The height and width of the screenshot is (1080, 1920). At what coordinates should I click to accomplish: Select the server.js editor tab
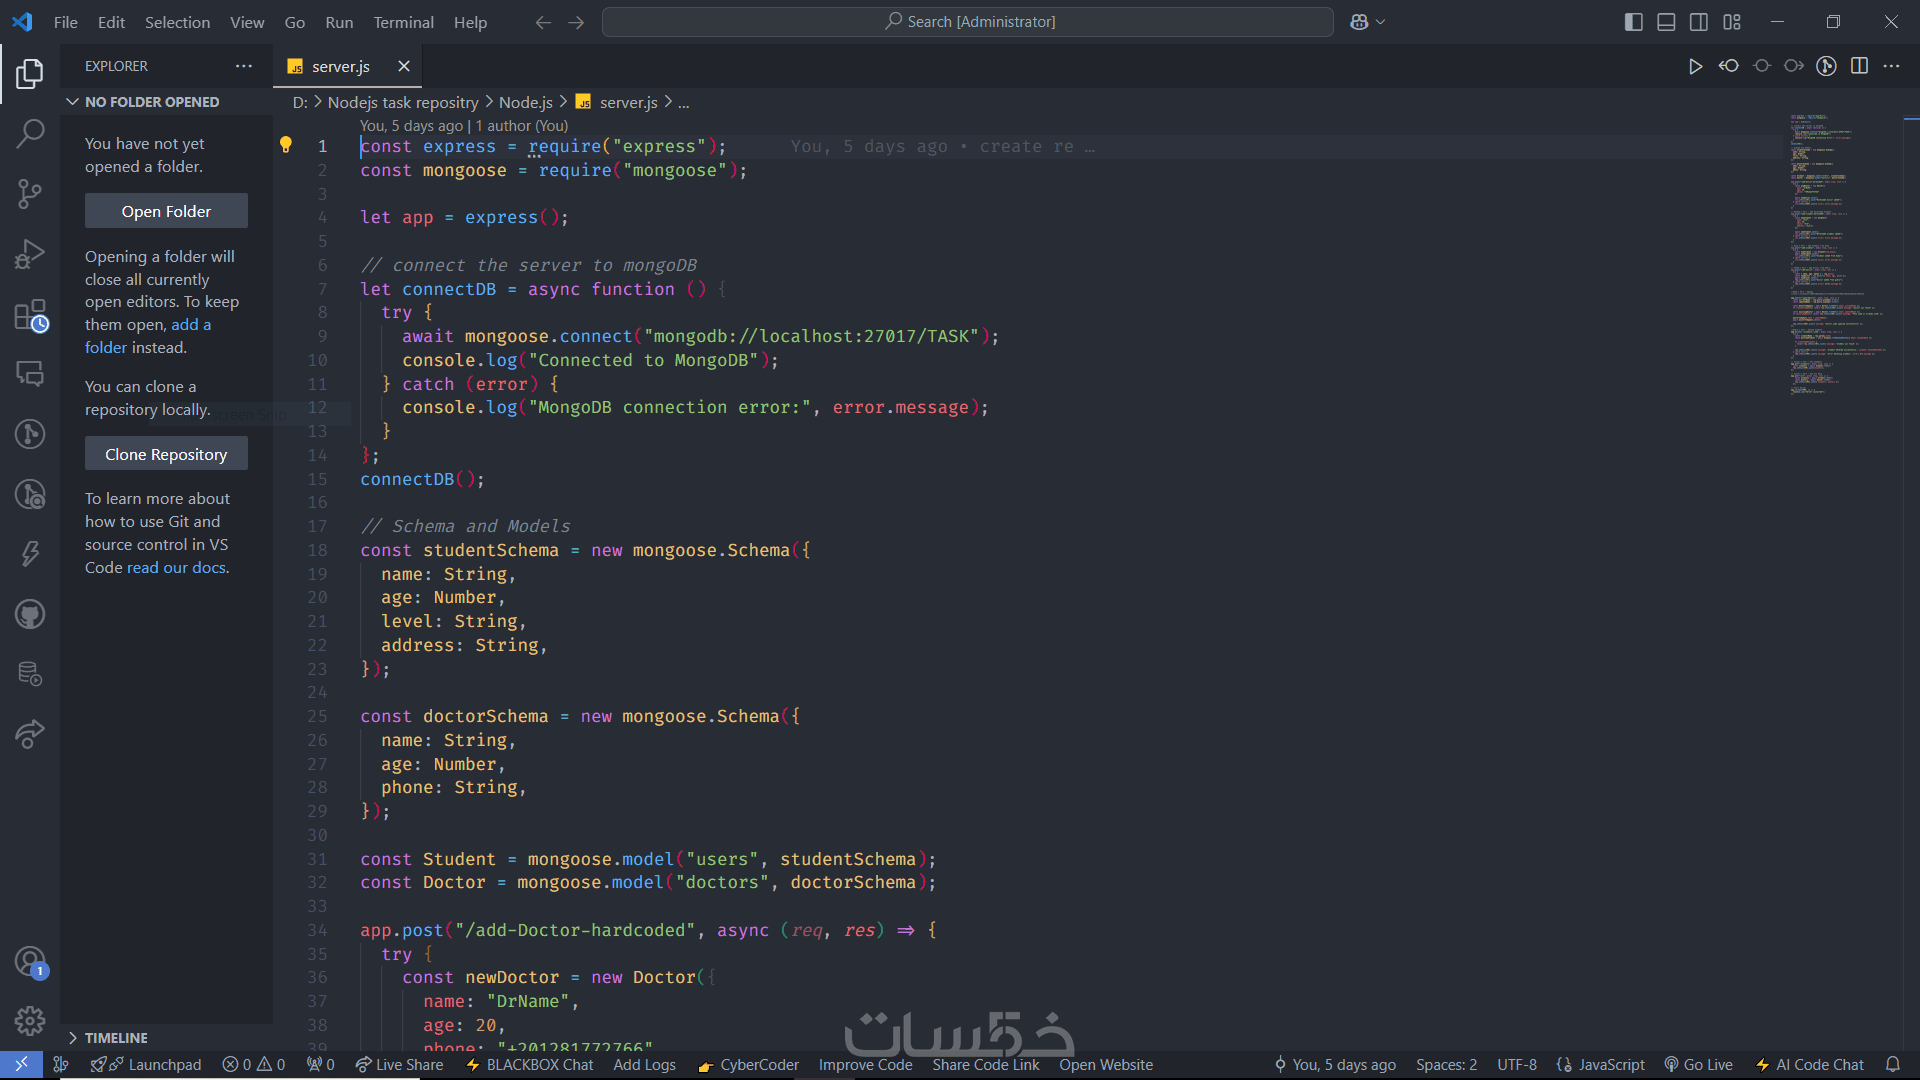[x=340, y=66]
